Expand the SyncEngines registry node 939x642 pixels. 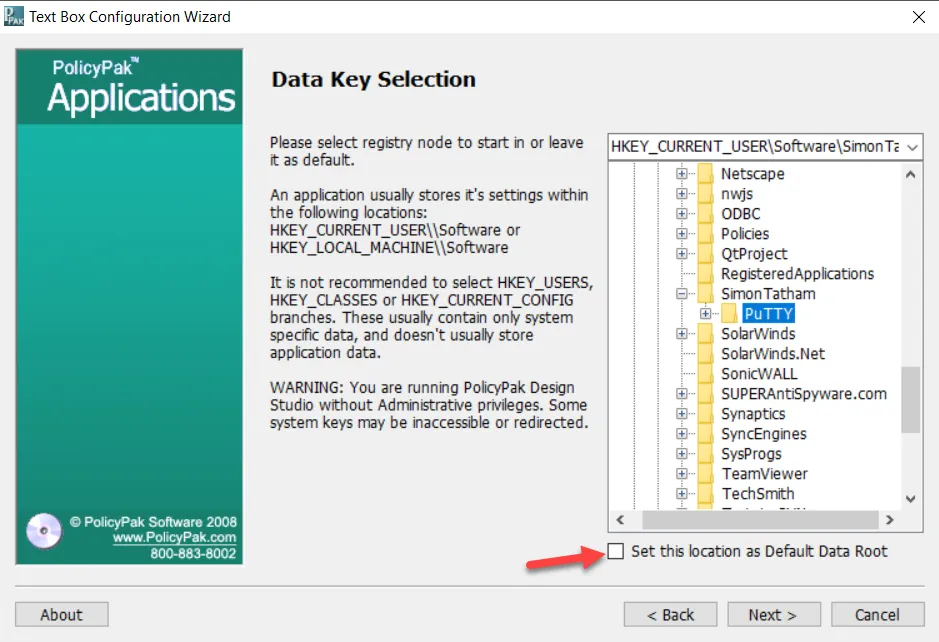coord(681,434)
